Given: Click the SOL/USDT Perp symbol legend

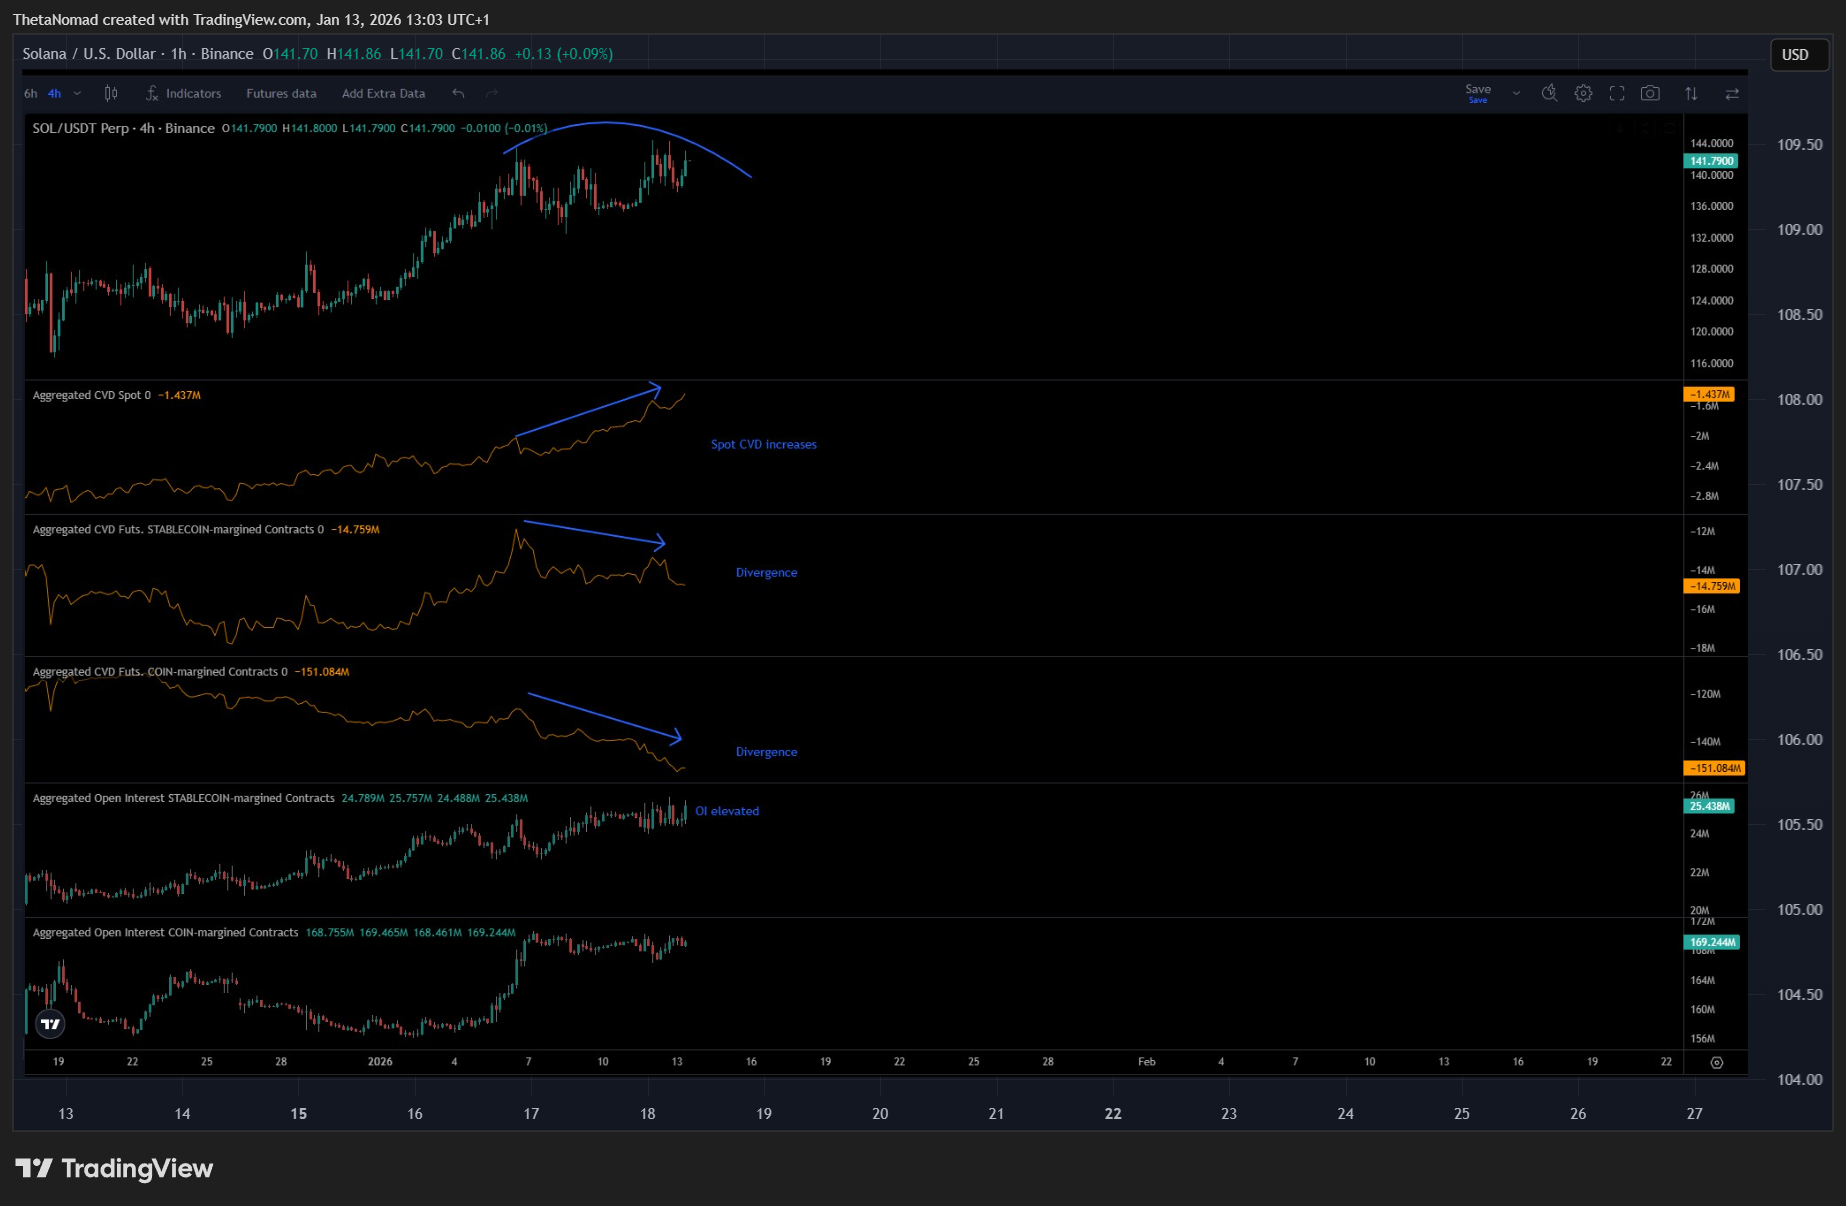Looking at the screenshot, I should (x=124, y=128).
